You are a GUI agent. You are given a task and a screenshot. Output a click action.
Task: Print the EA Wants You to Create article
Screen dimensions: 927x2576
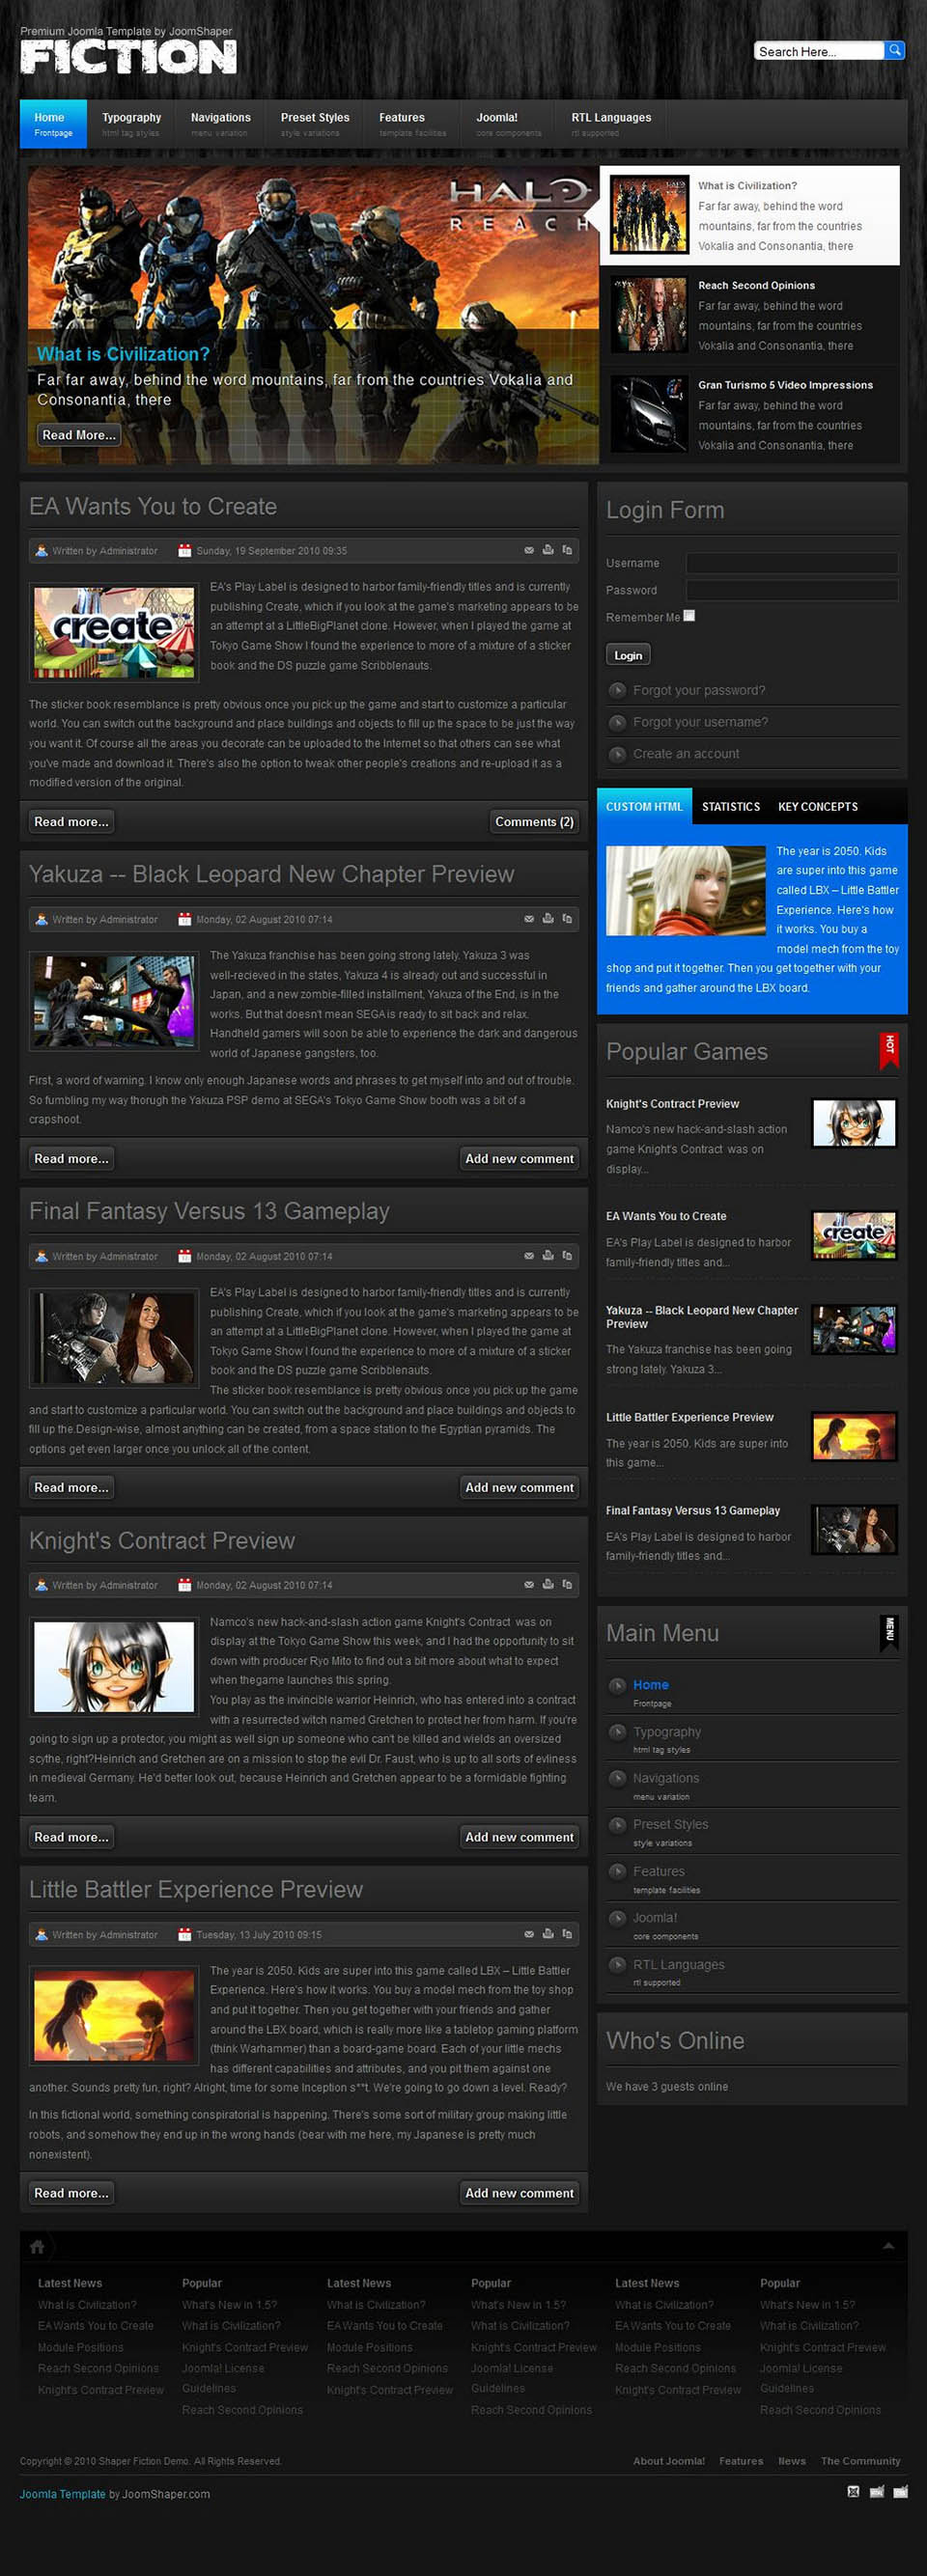(548, 550)
